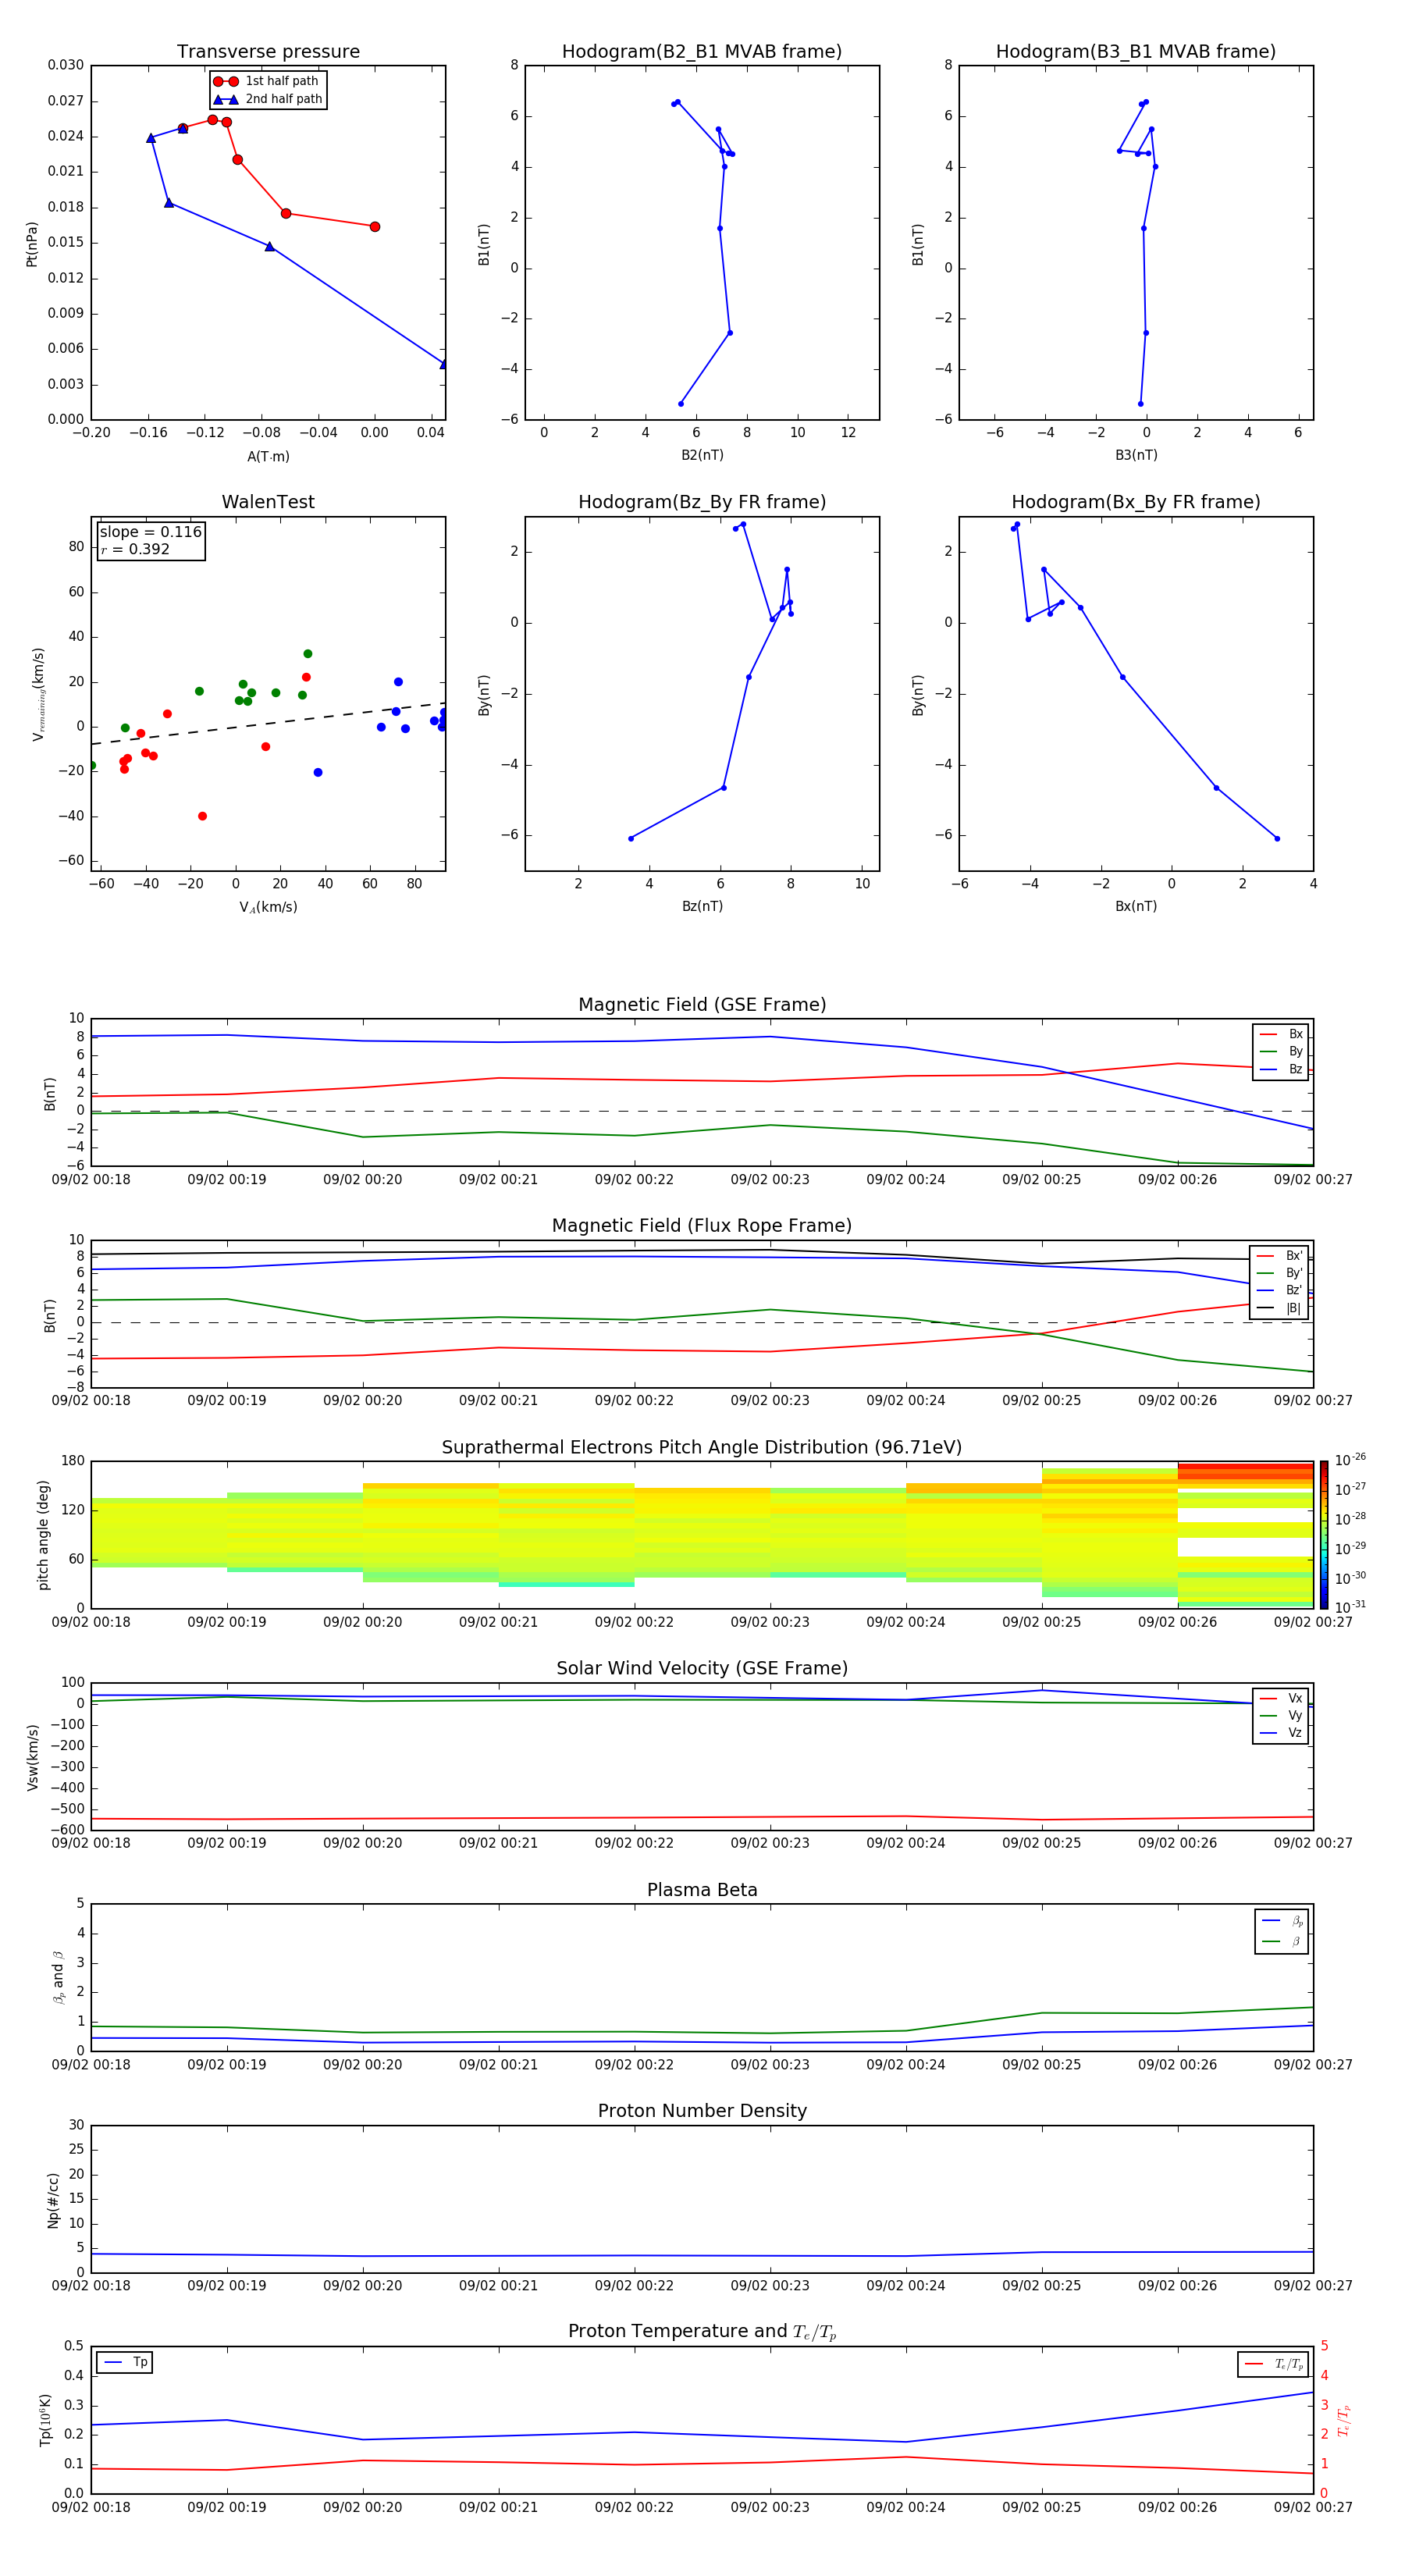This screenshot has width=1405, height=2576.
Task: Click the "V_A(km/s)" x-axis label
Action: tap(268, 907)
